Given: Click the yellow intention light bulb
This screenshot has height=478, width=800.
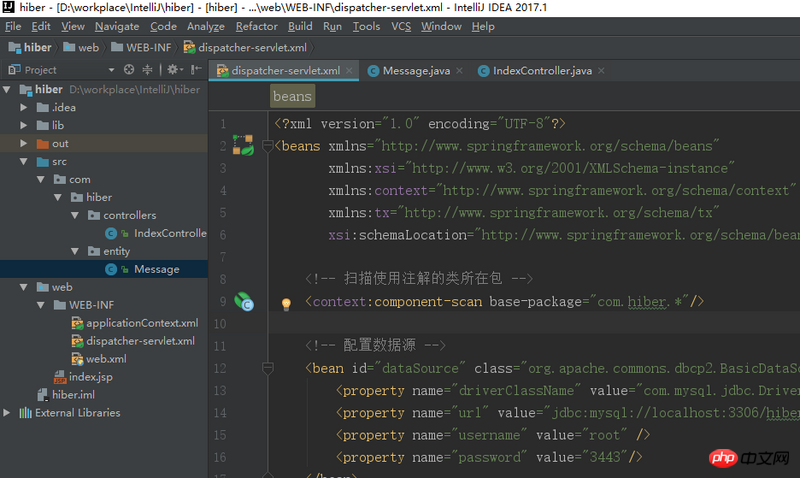Looking at the screenshot, I should click(286, 304).
